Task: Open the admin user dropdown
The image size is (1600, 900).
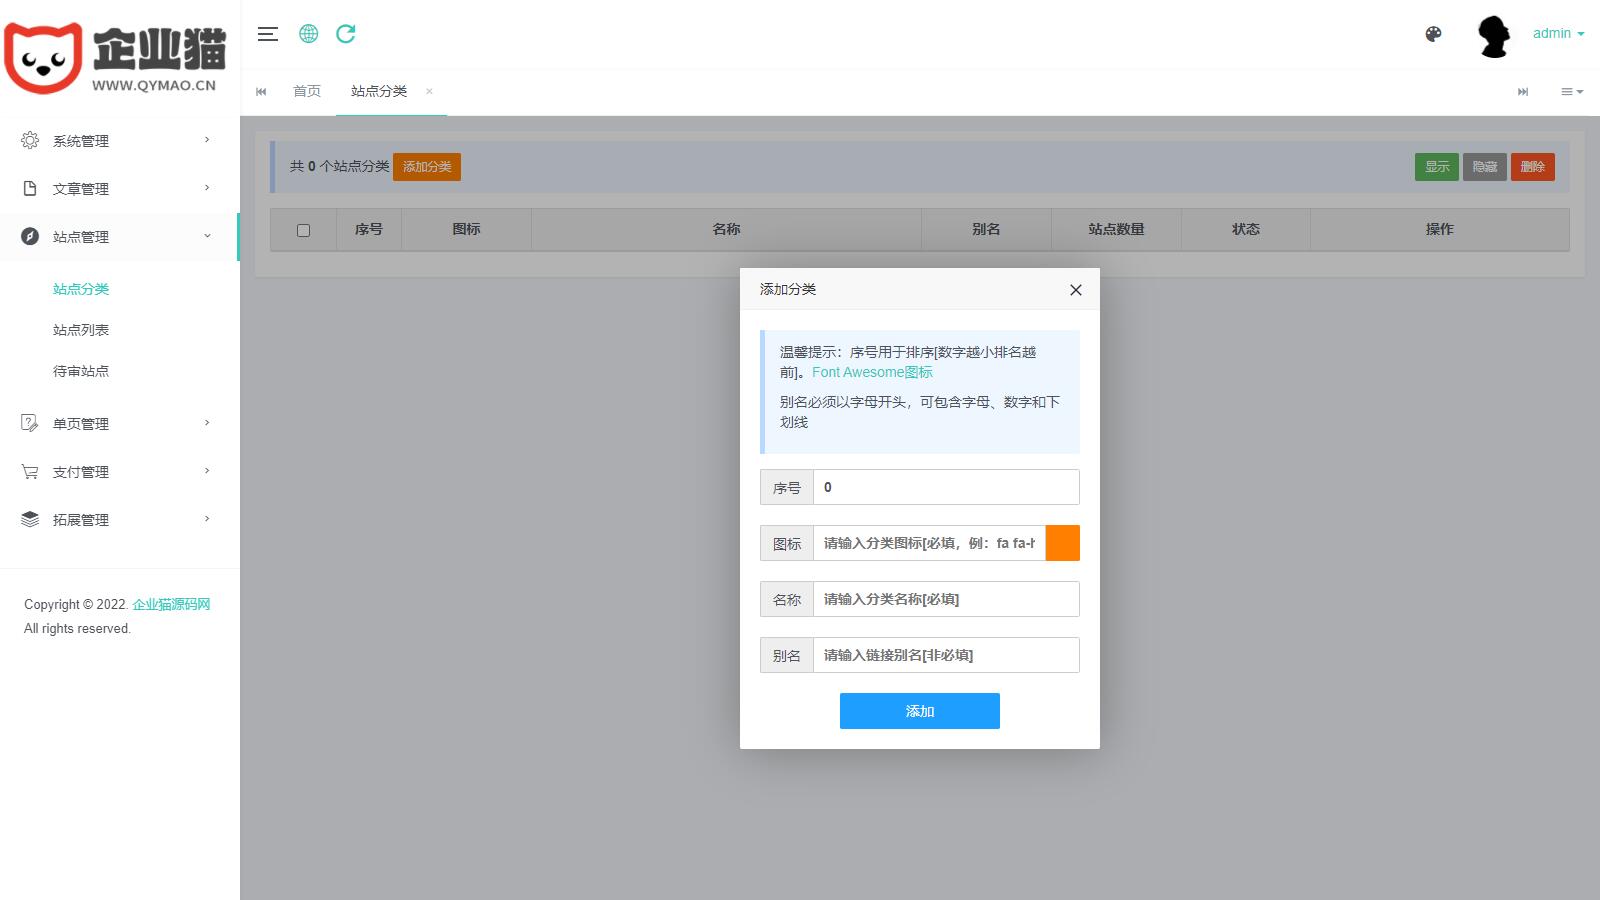Action: tap(1558, 34)
